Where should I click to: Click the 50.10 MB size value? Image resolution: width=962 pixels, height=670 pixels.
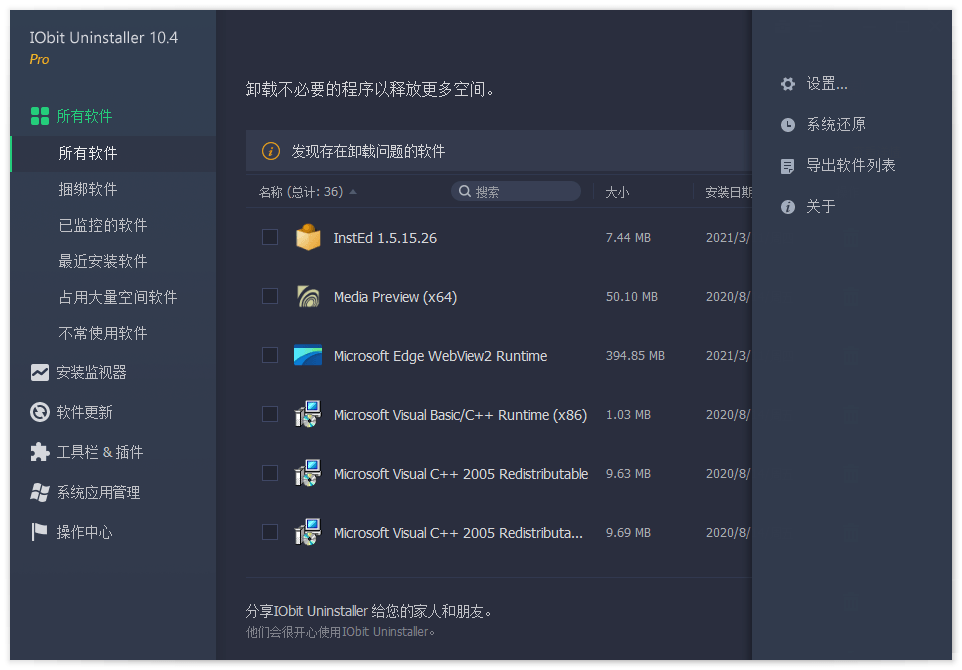(631, 297)
